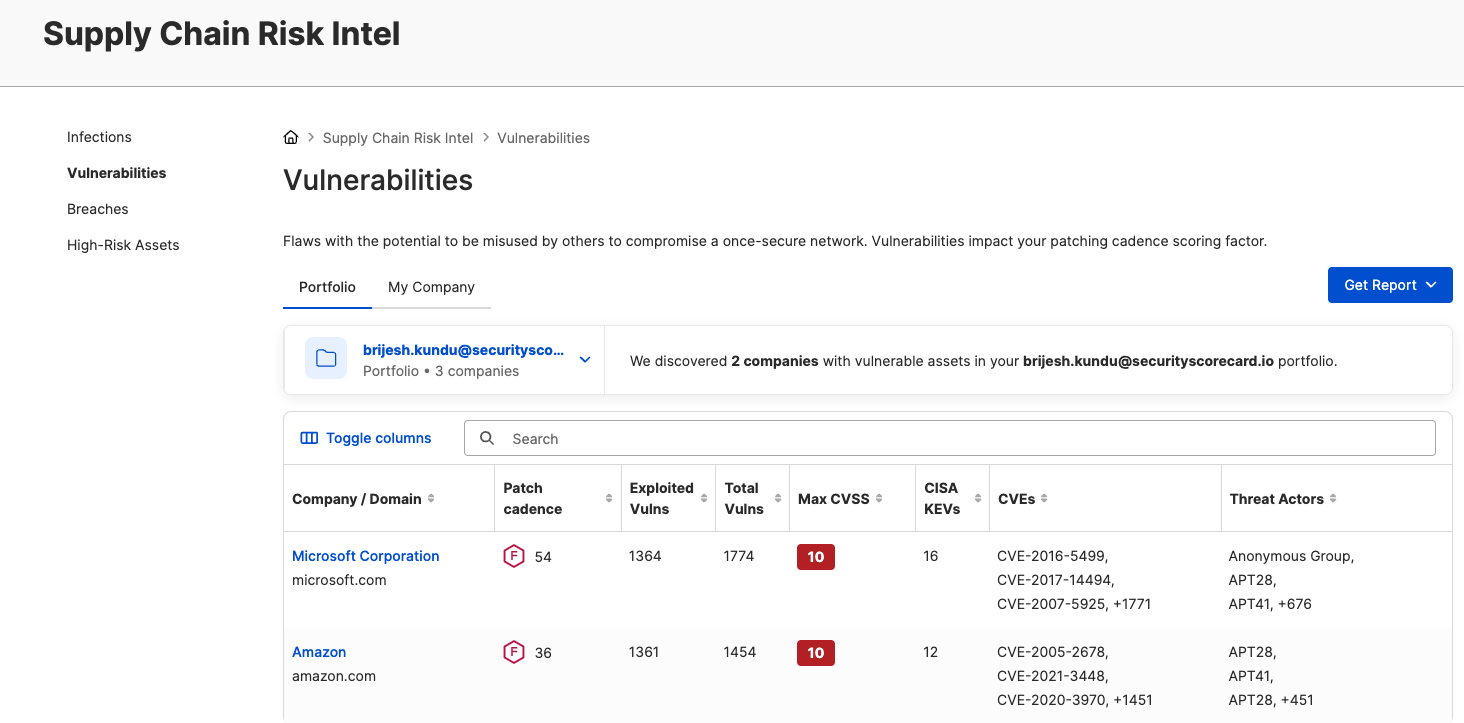1464x723 pixels.
Task: Click the Portfolio • 3 companies subtitle
Action: click(441, 371)
